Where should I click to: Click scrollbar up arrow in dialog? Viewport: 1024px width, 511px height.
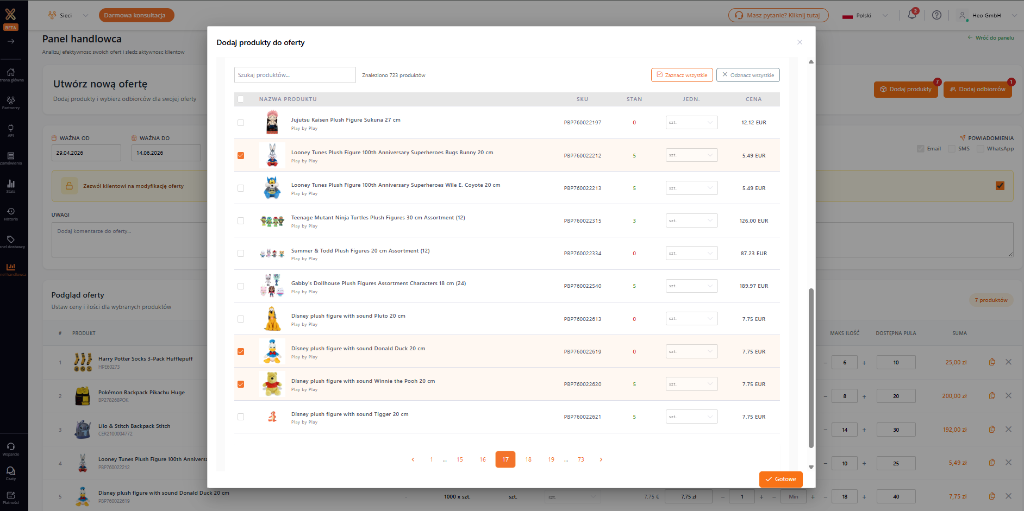[812, 62]
